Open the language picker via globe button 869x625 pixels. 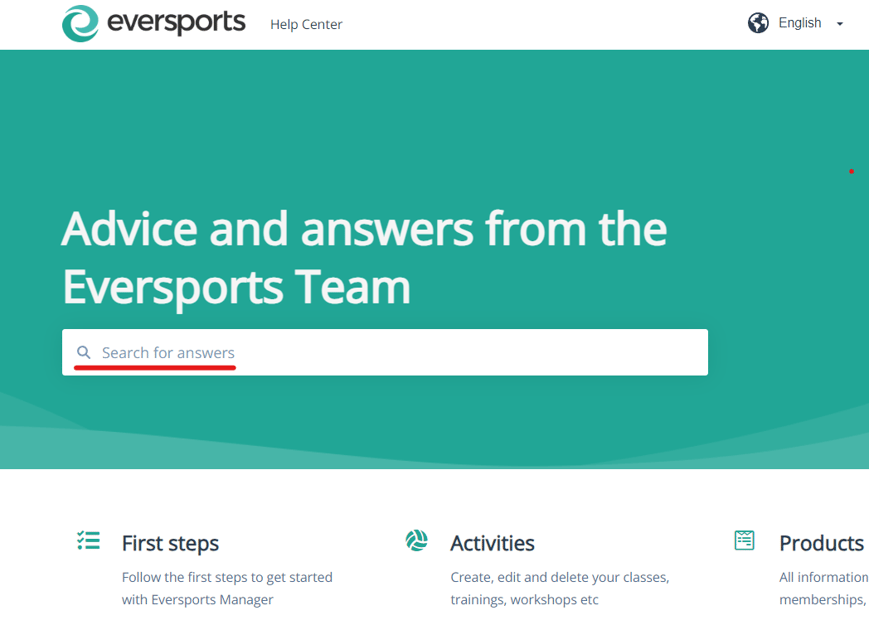[x=757, y=21]
